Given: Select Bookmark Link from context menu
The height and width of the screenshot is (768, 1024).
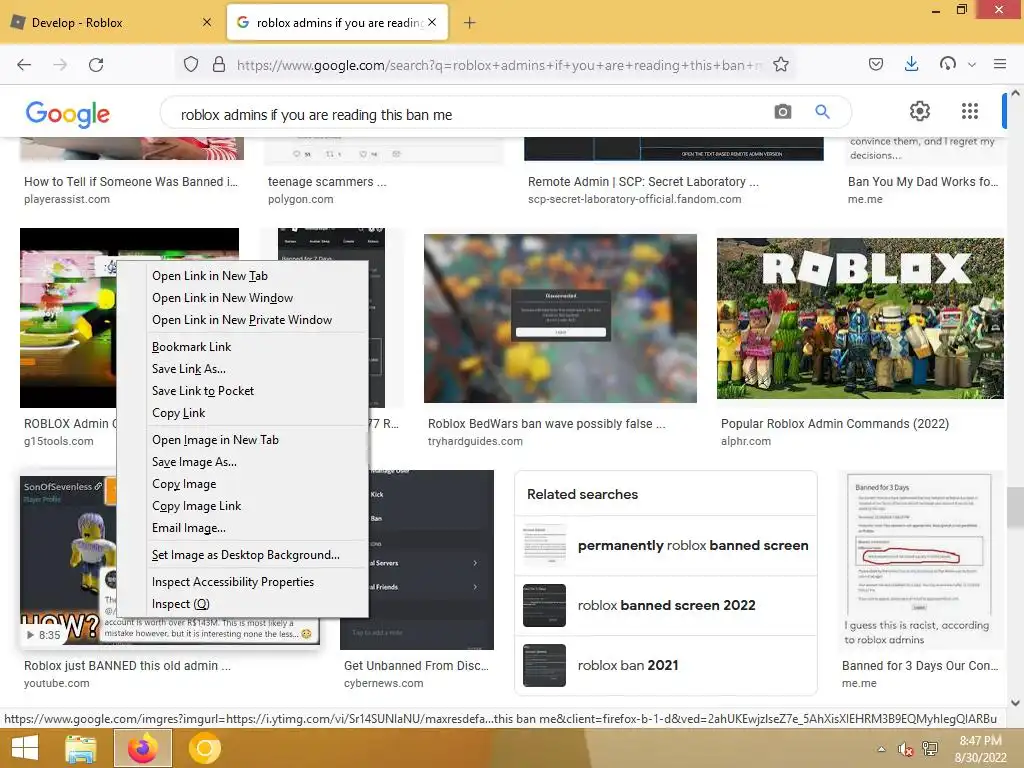Looking at the screenshot, I should 243,347.
